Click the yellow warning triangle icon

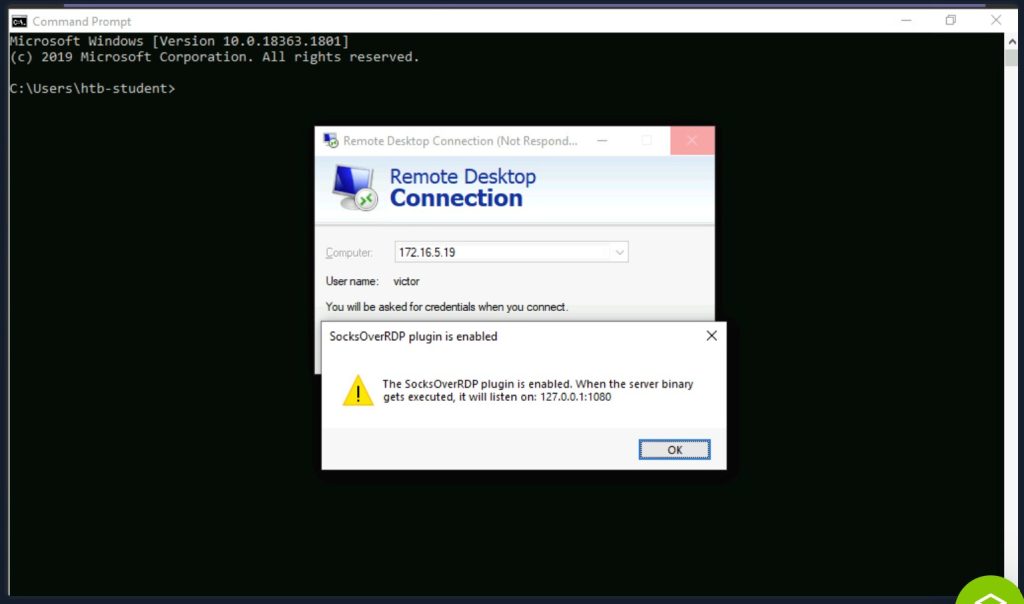(358, 390)
